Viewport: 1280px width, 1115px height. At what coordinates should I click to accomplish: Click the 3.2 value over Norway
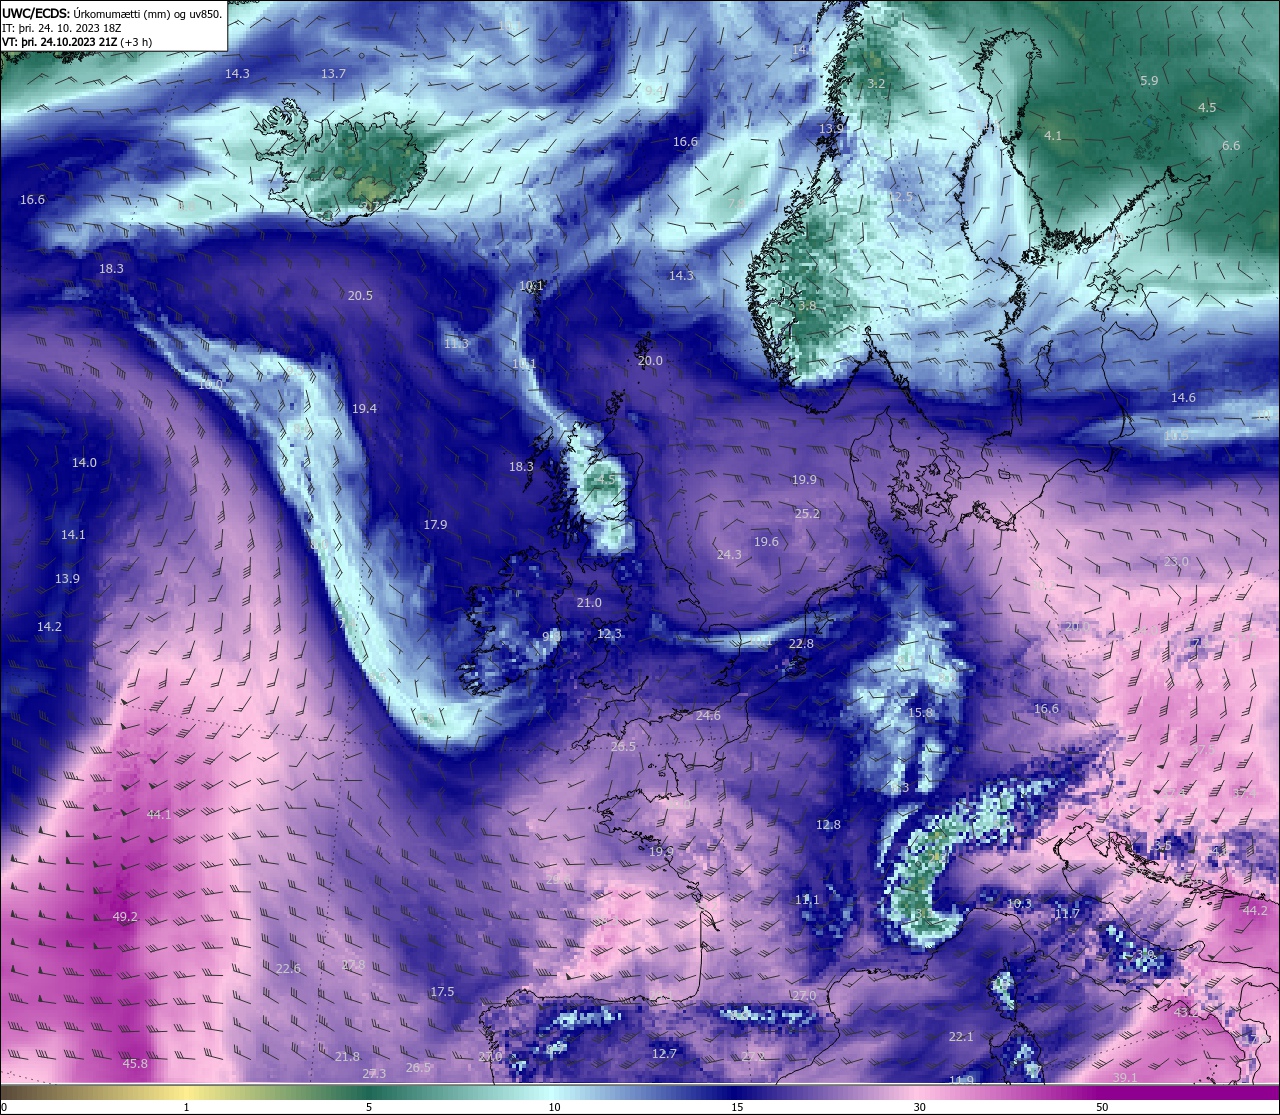[x=876, y=83]
